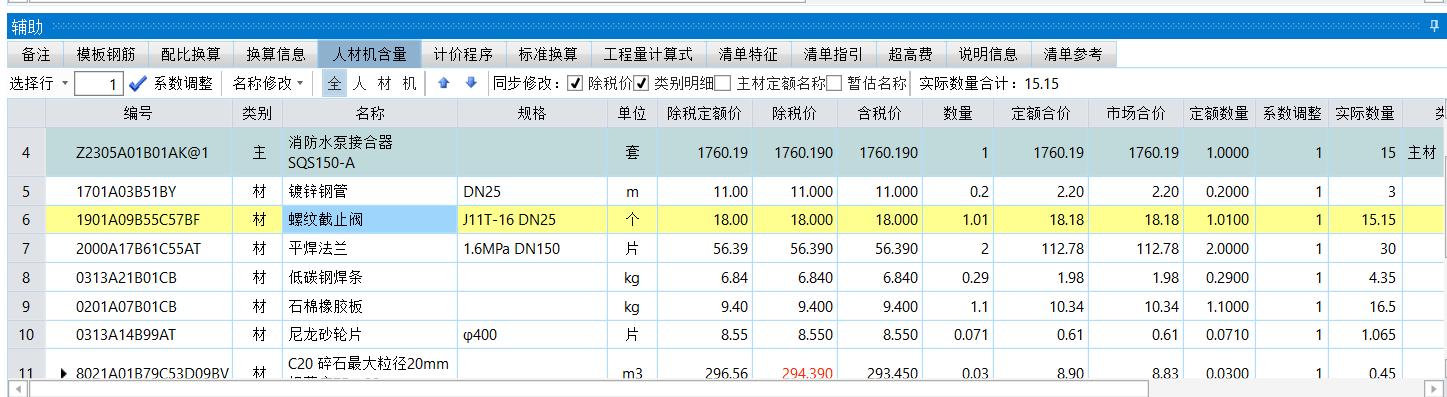Expand row 11 concrete item triangle
Image resolution: width=1447 pixels, height=397 pixels.
click(63, 373)
